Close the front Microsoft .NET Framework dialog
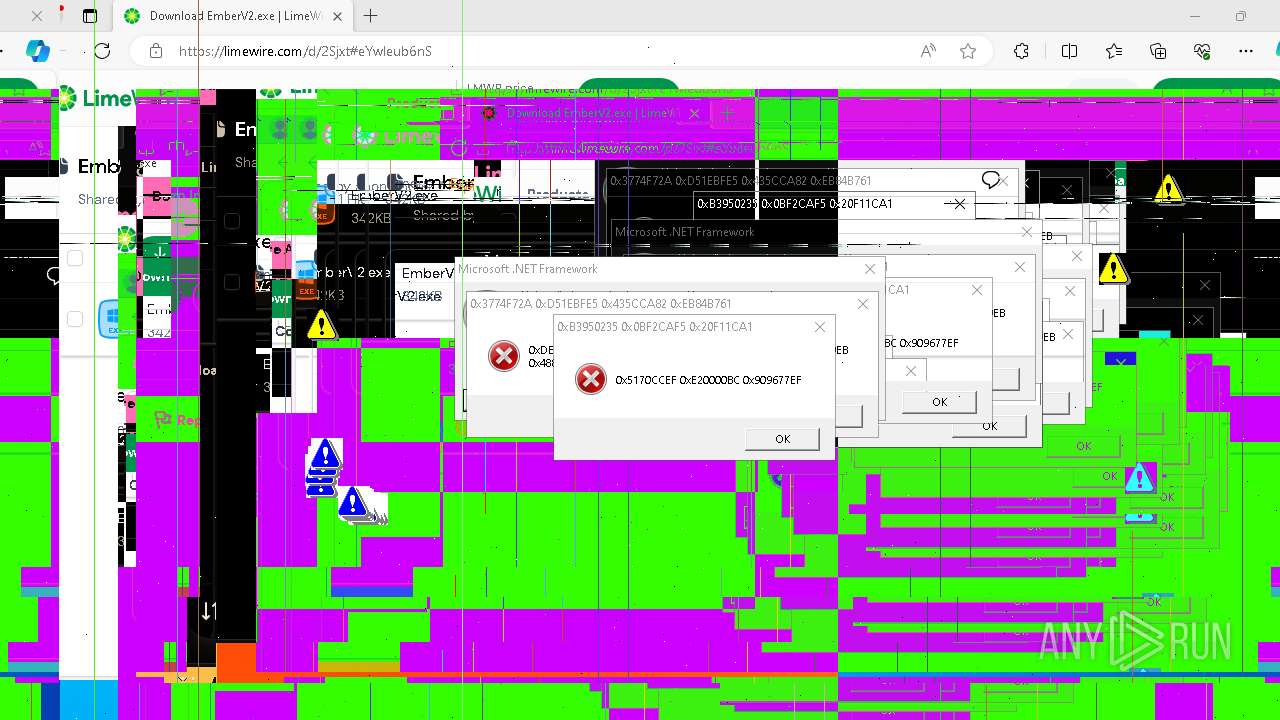Screen dimensions: 1280x720 click(870, 269)
